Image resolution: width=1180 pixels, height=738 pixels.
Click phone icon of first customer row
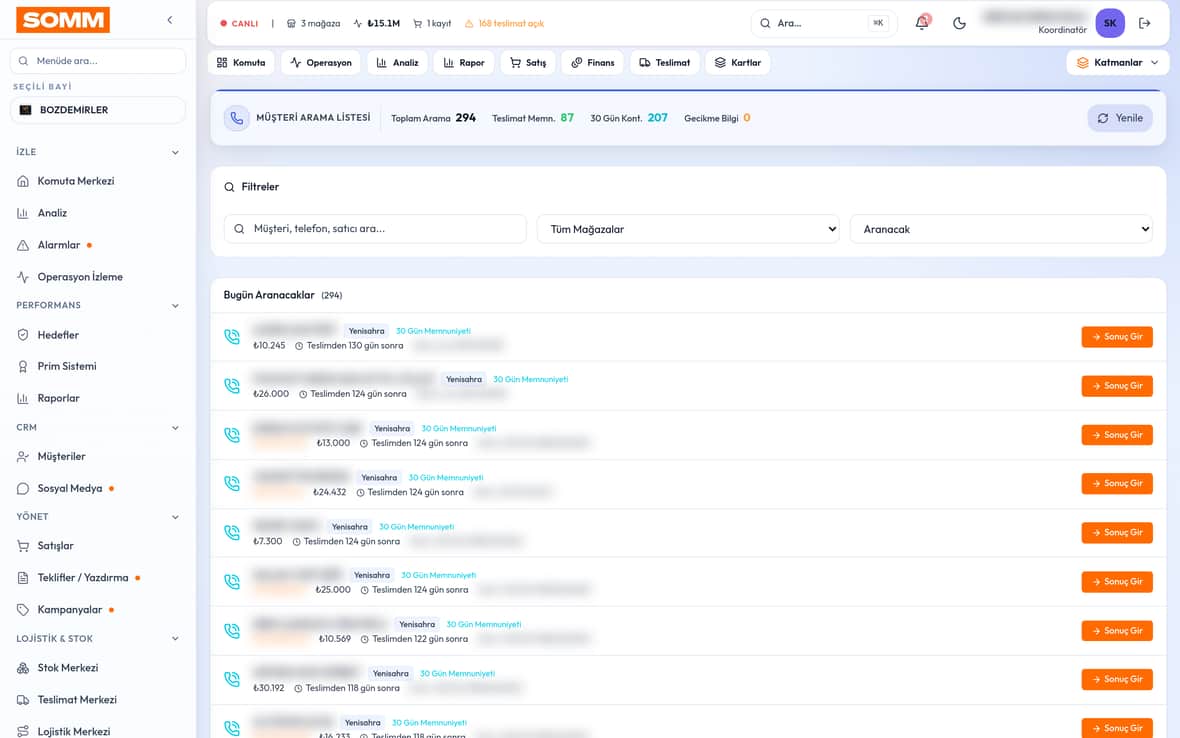point(232,337)
